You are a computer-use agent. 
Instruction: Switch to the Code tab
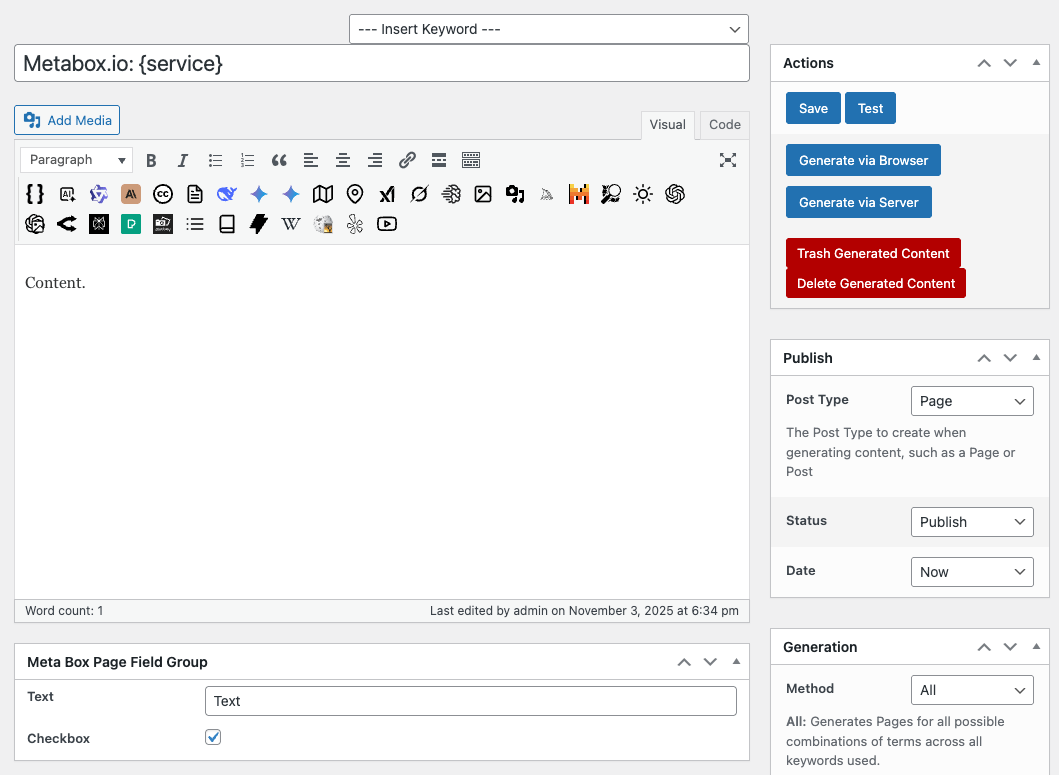[x=724, y=125]
